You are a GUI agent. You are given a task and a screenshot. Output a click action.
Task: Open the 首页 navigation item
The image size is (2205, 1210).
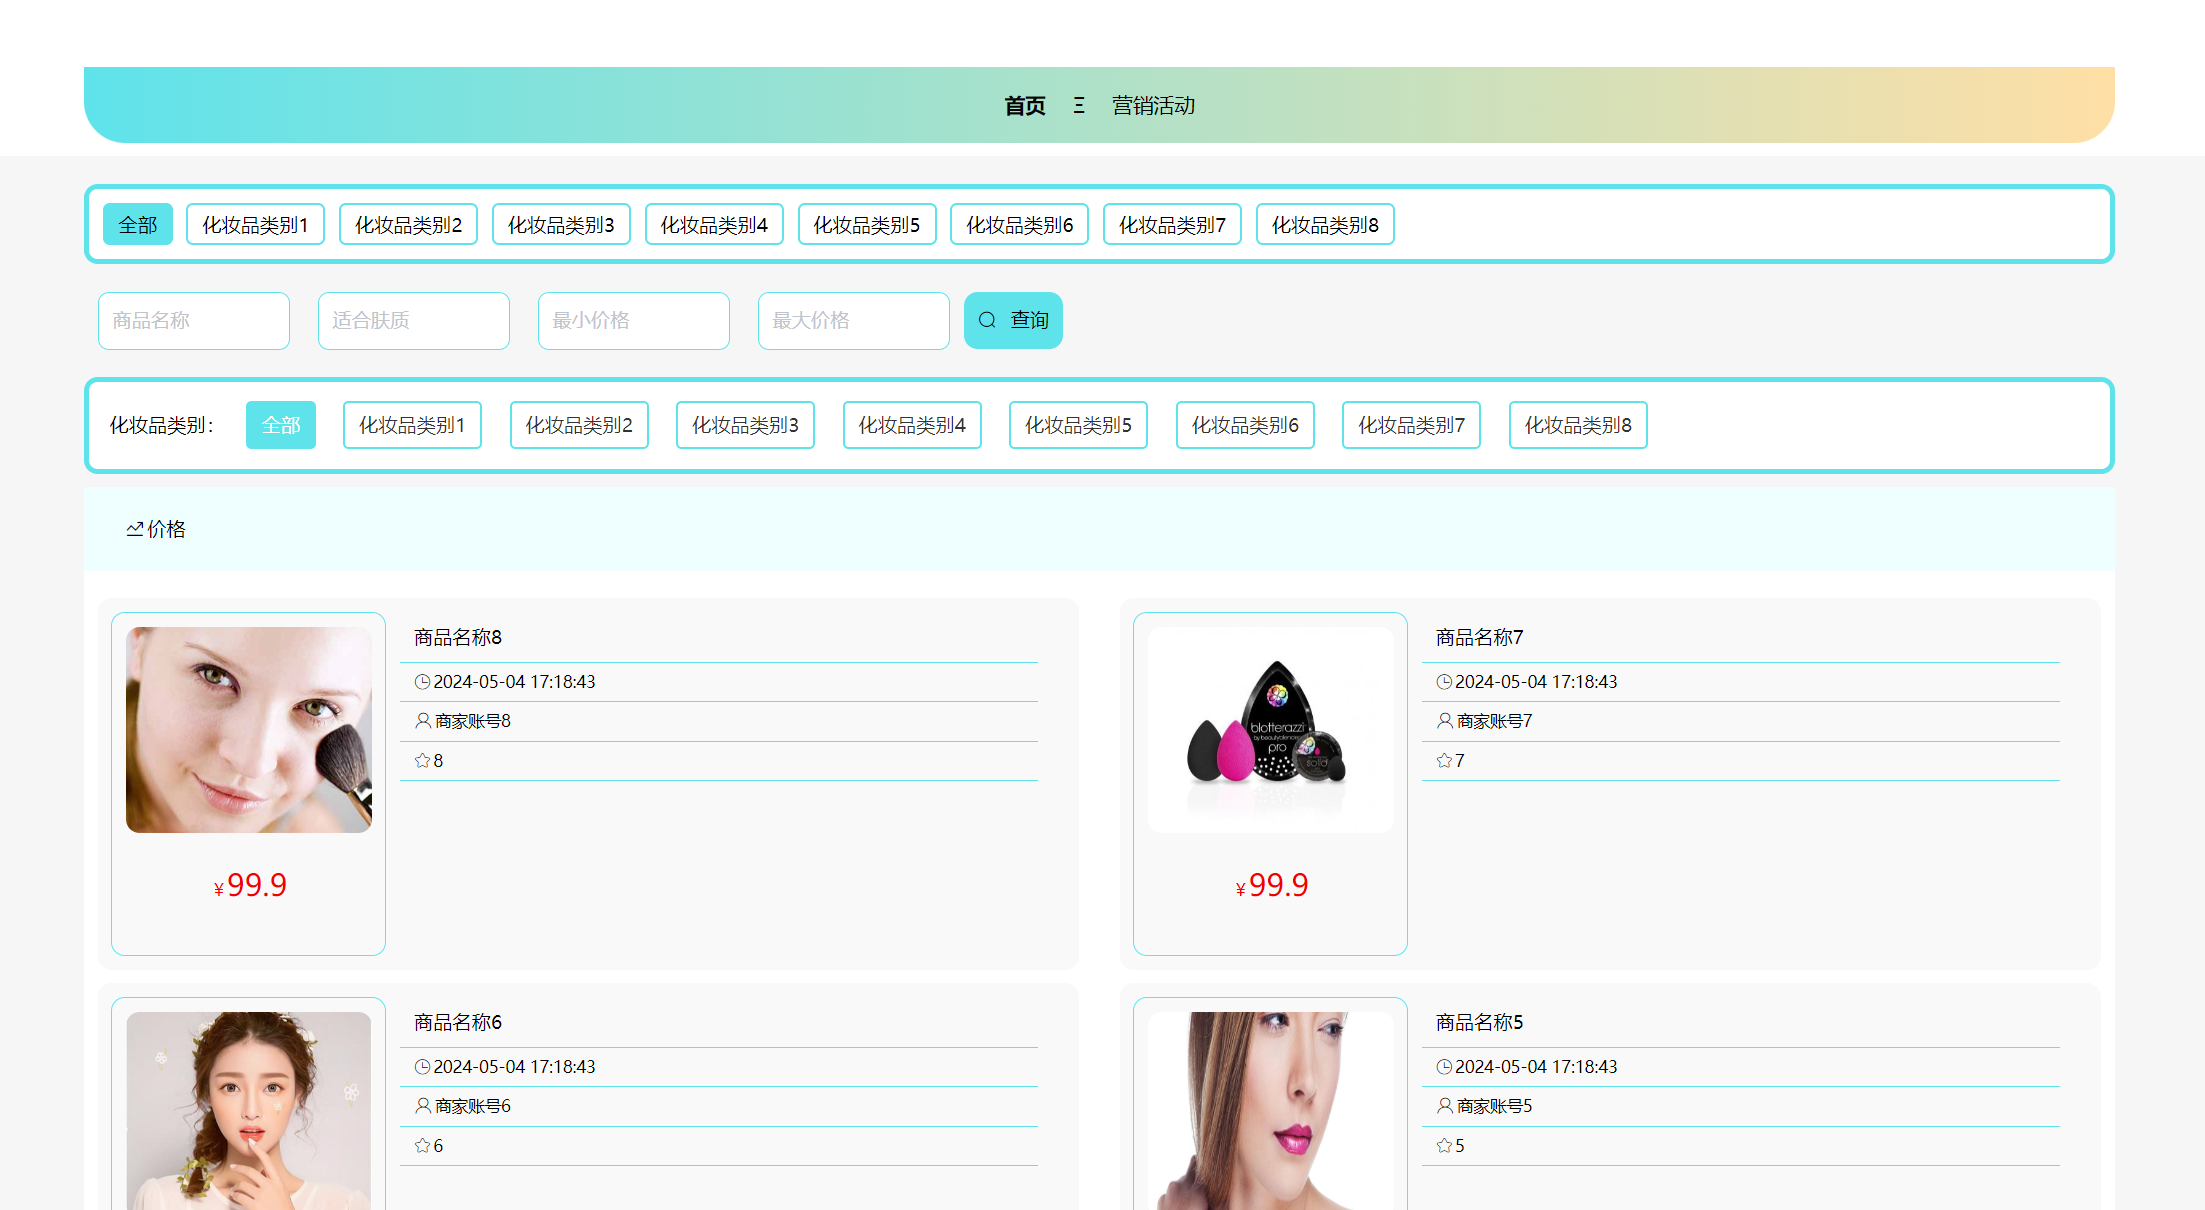tap(1025, 106)
